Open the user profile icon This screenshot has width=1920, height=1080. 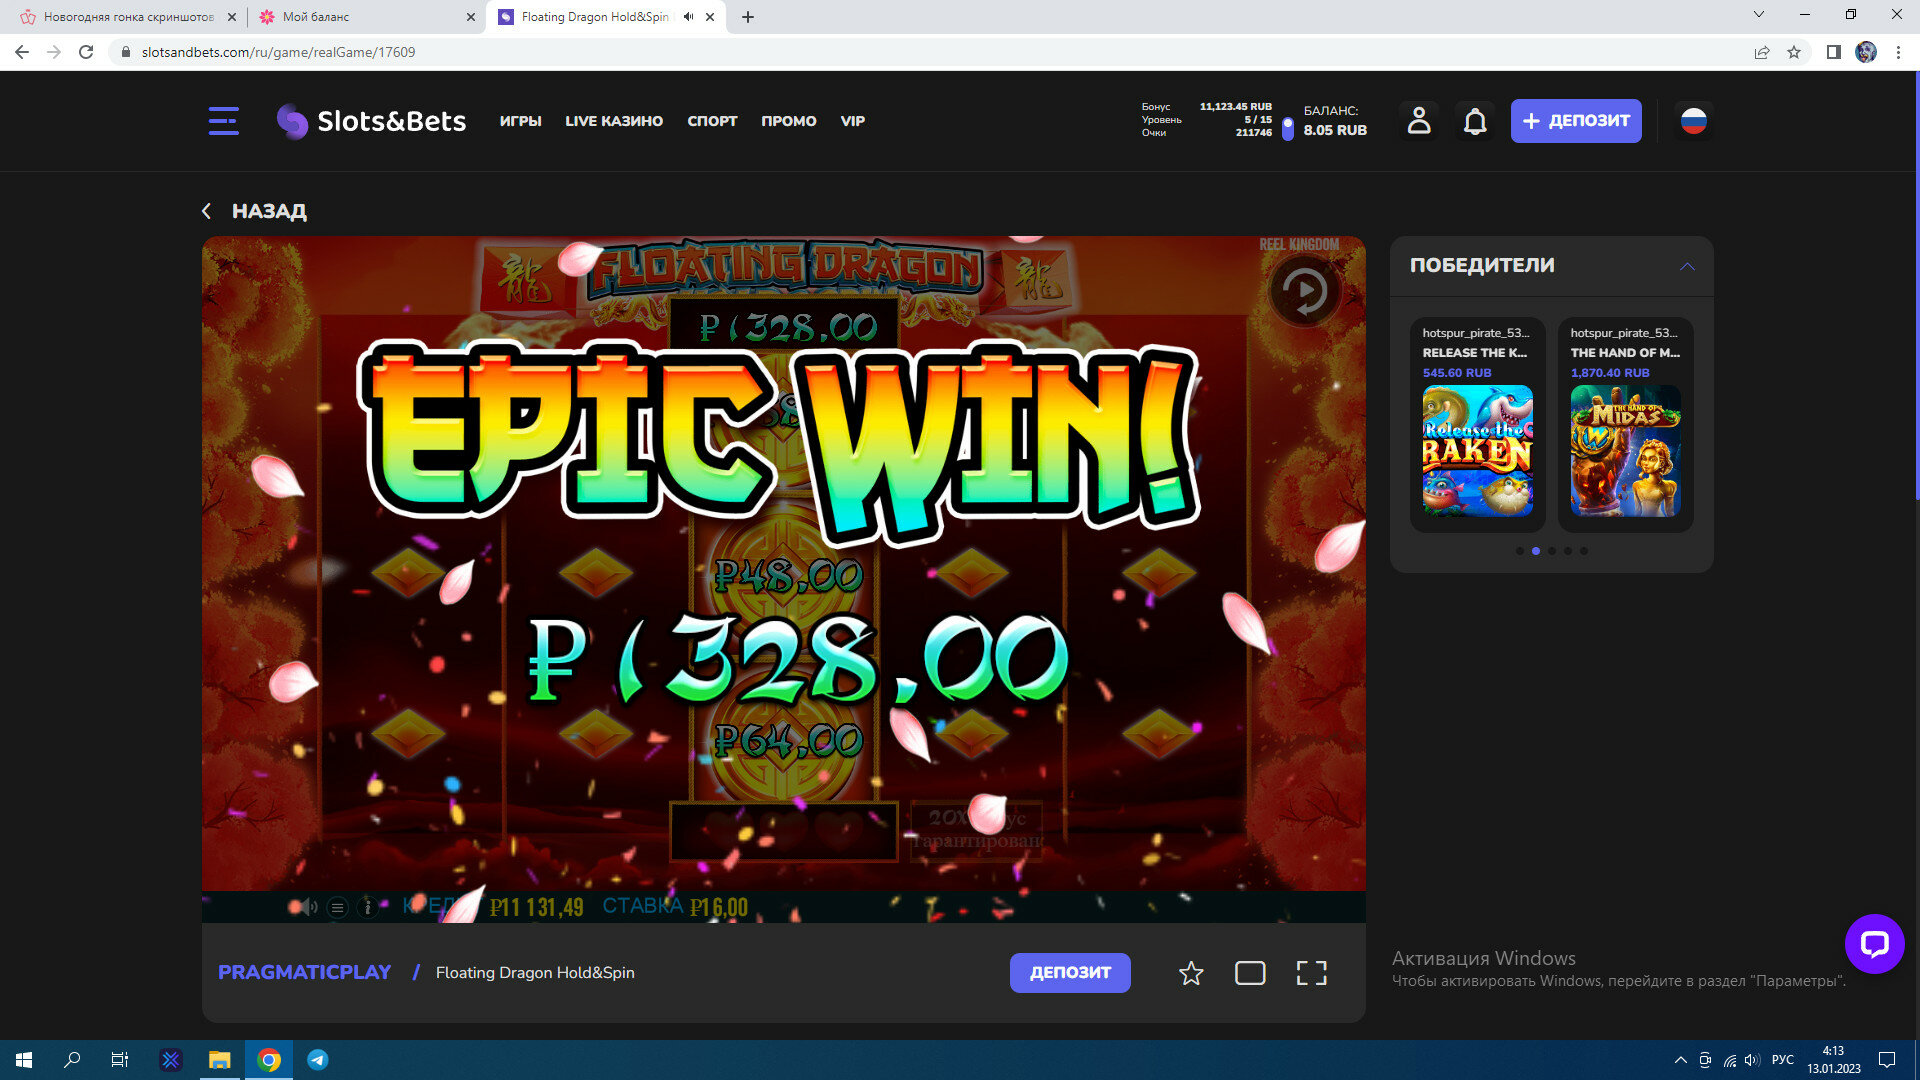[x=1418, y=121]
